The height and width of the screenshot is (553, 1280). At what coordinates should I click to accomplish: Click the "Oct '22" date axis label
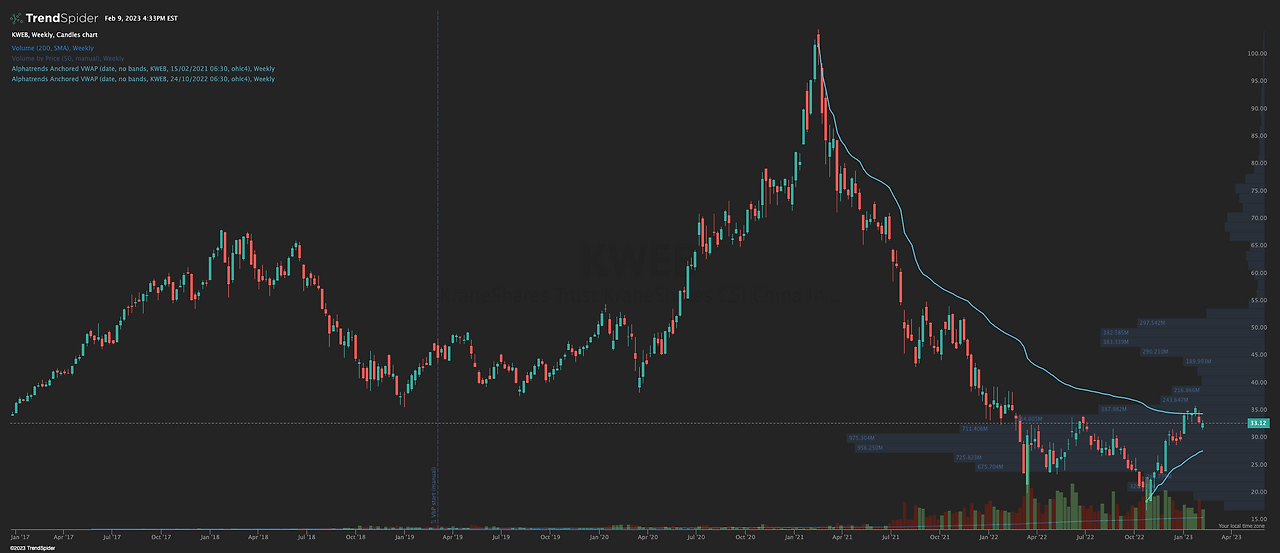point(1133,537)
